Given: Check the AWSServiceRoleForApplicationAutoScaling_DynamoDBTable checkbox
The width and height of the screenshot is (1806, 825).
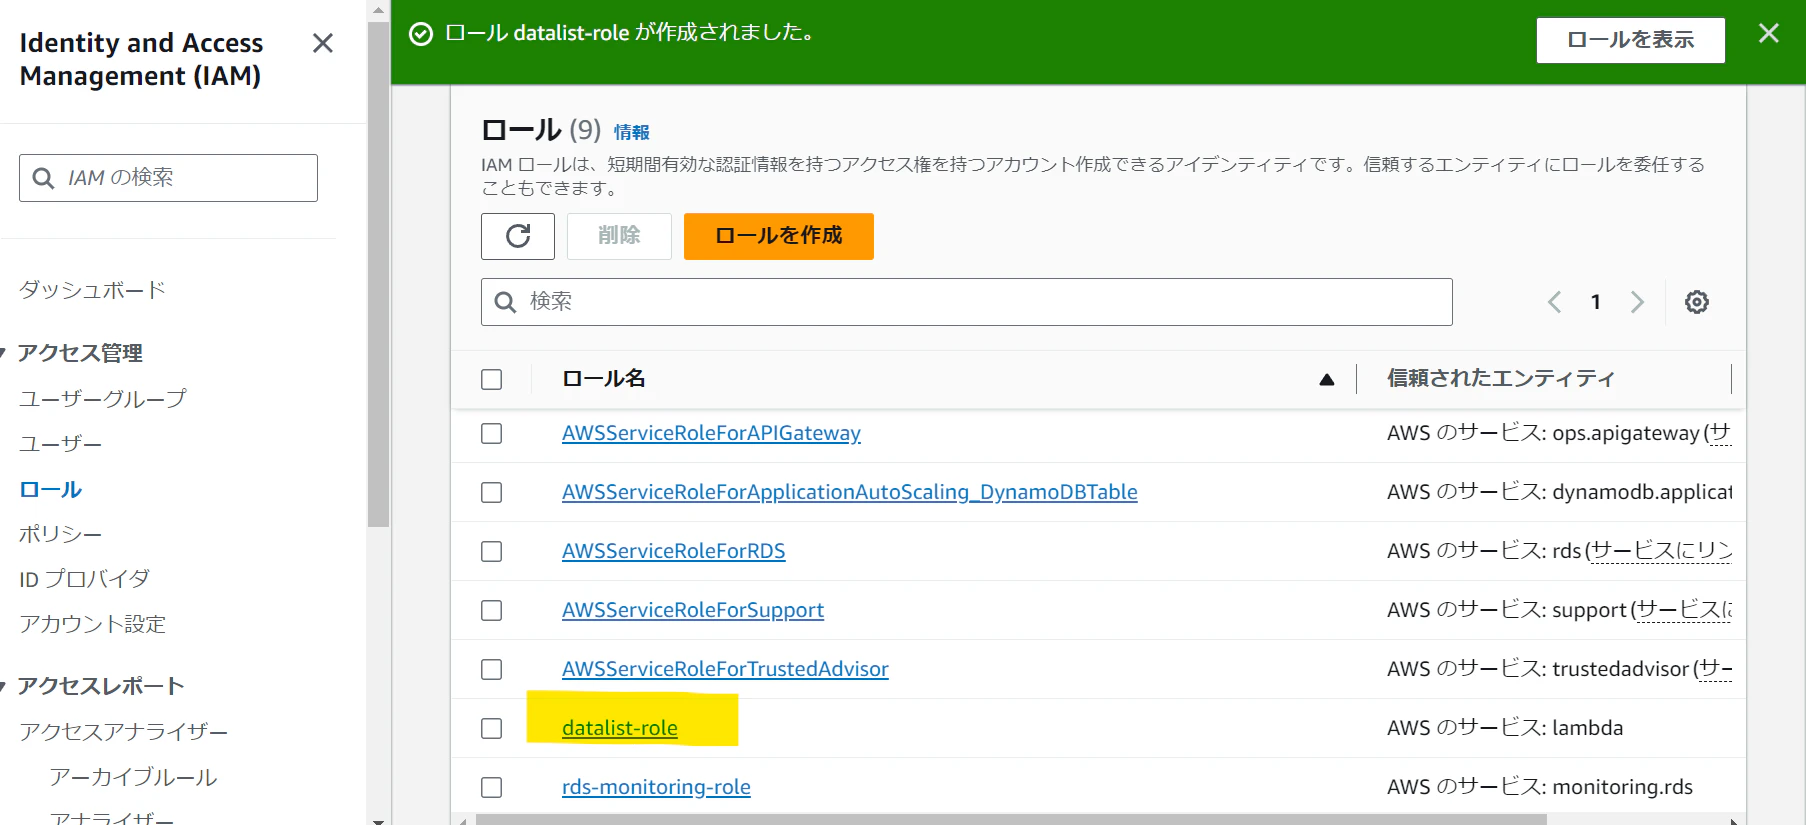Looking at the screenshot, I should 491,492.
